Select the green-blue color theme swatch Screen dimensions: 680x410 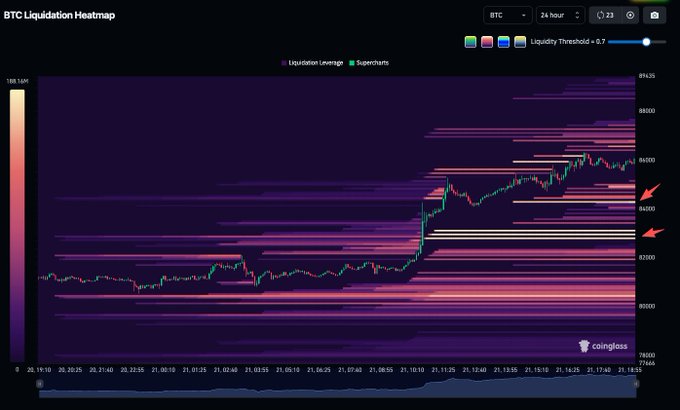point(471,42)
